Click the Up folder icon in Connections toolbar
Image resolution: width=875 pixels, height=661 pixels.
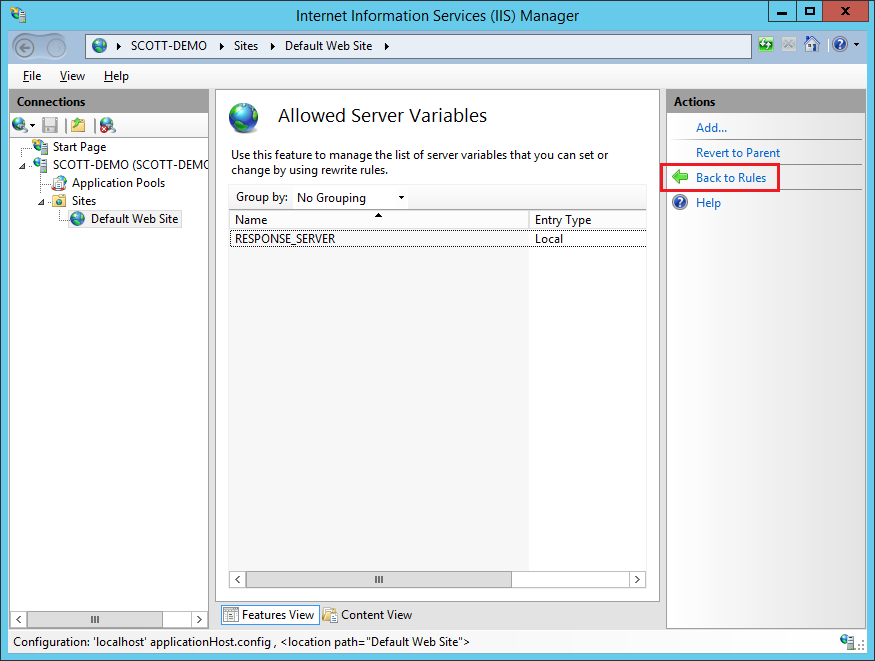[78, 125]
